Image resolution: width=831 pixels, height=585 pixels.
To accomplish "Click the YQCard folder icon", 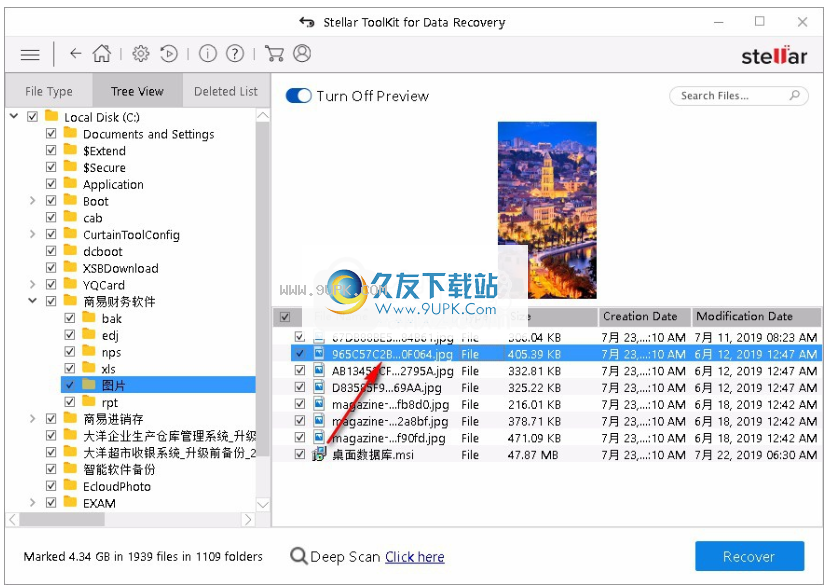I will (x=70, y=283).
